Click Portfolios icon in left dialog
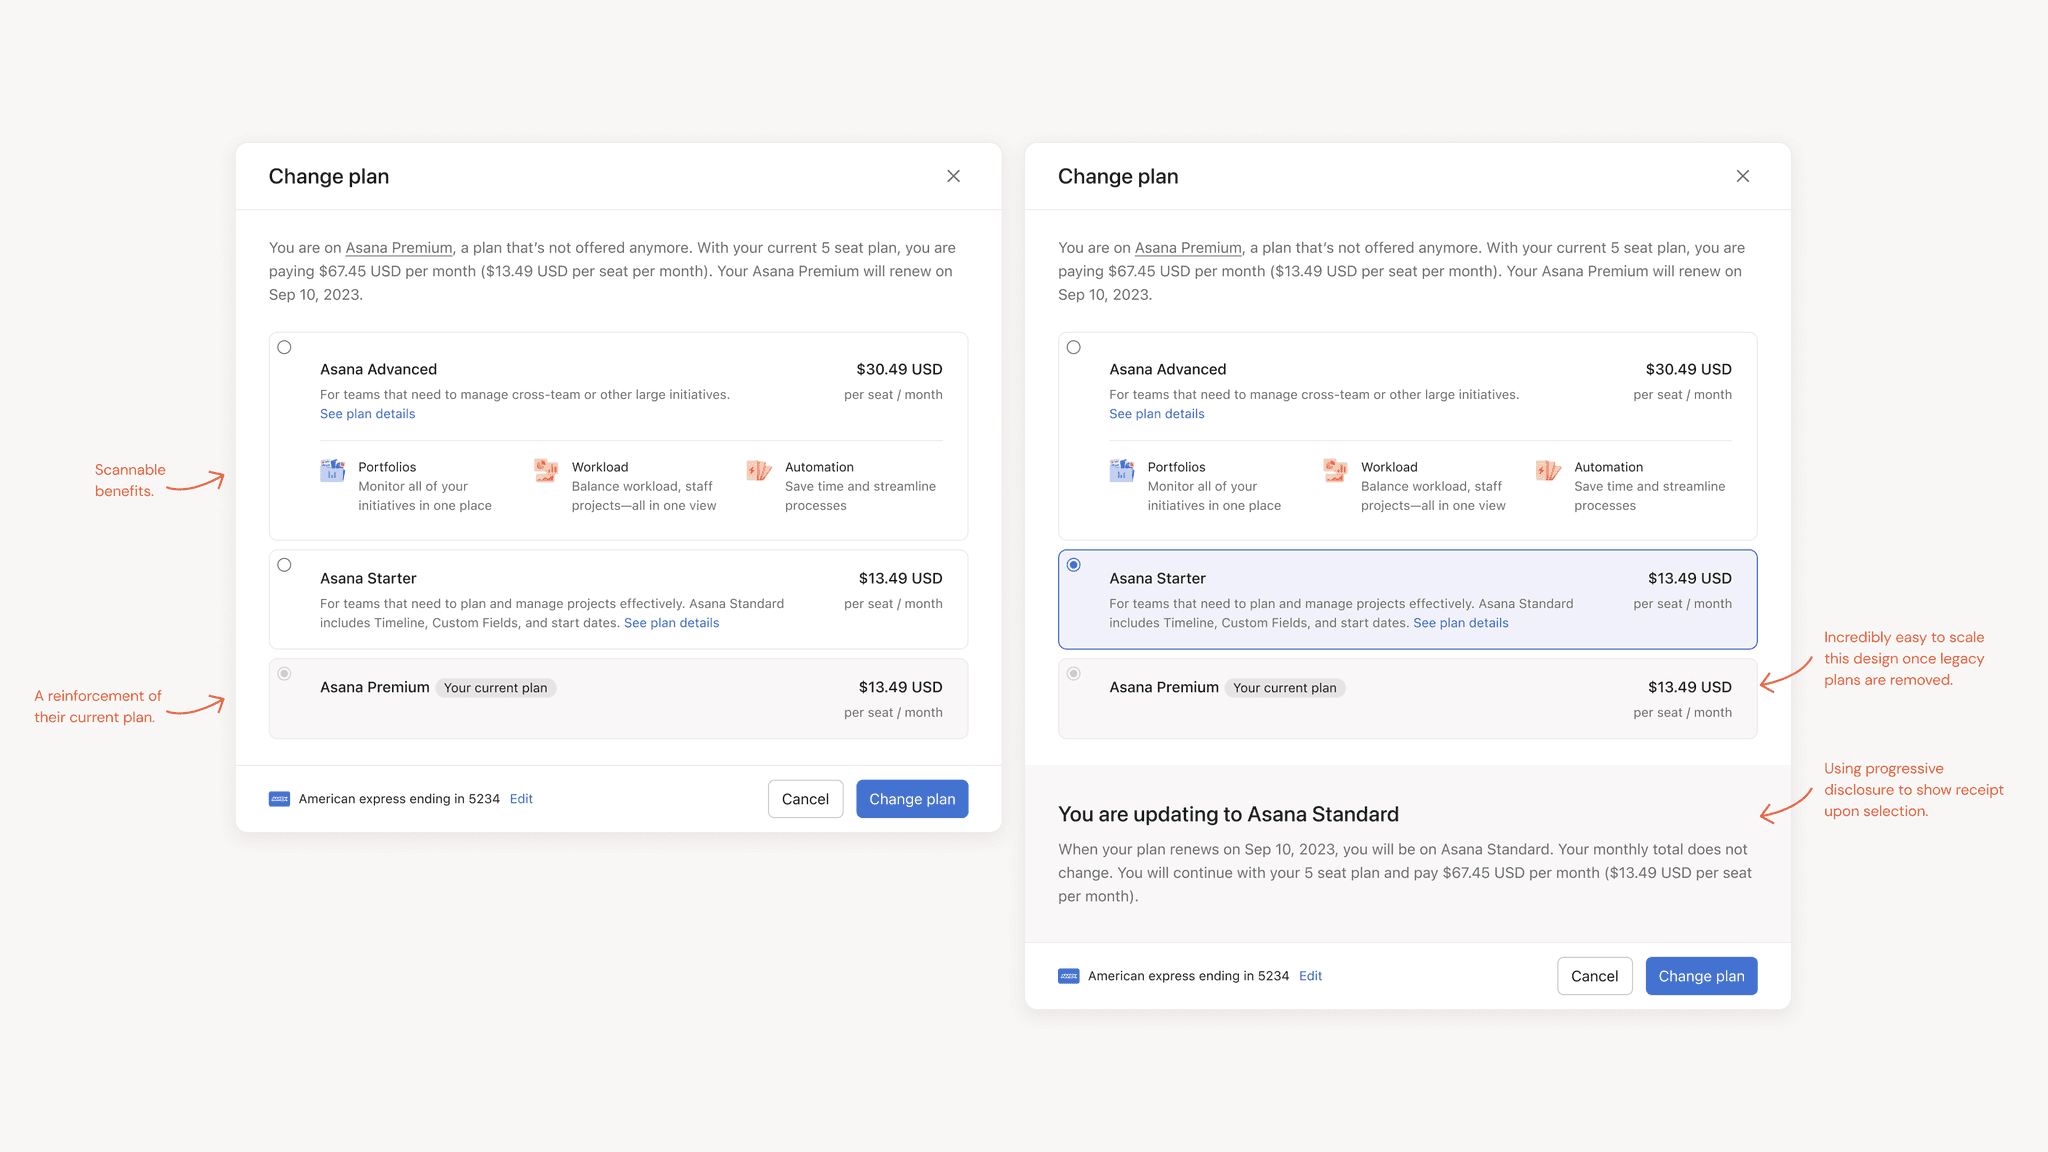Viewport: 2048px width, 1152px height. [x=333, y=470]
